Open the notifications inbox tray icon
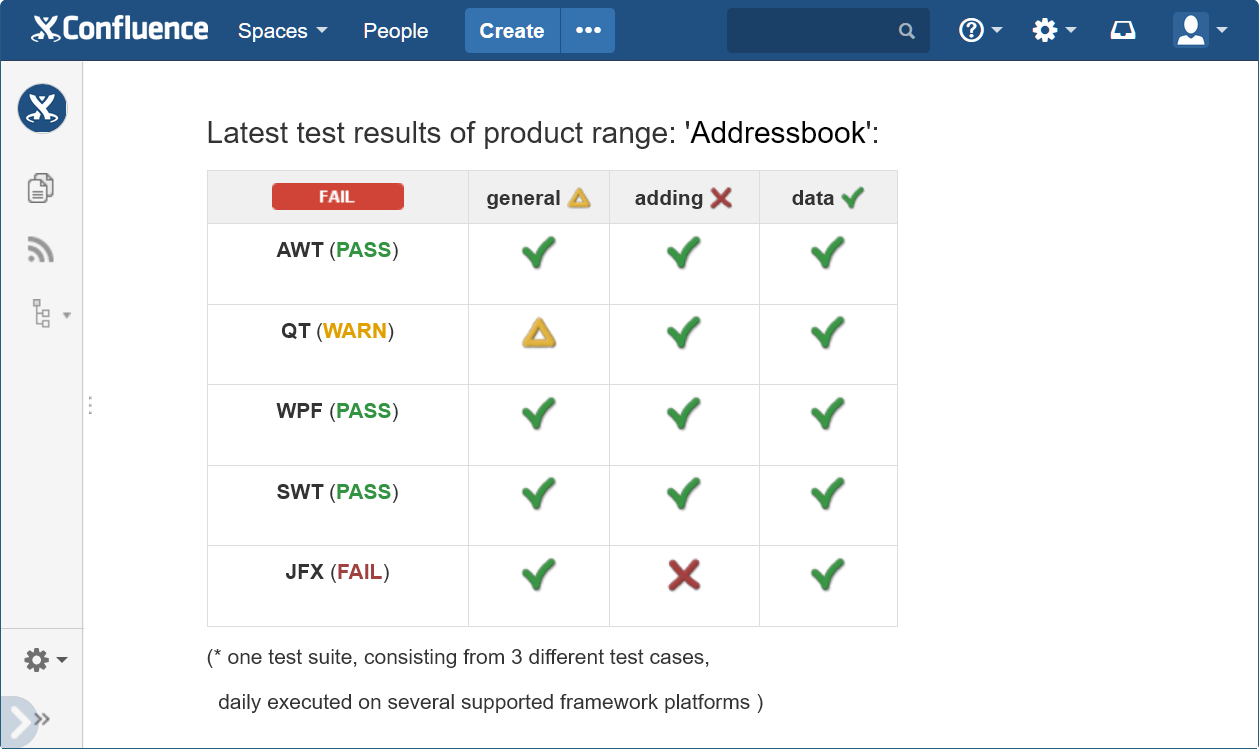Screen dimensions: 1259x749 click(x=1123, y=31)
